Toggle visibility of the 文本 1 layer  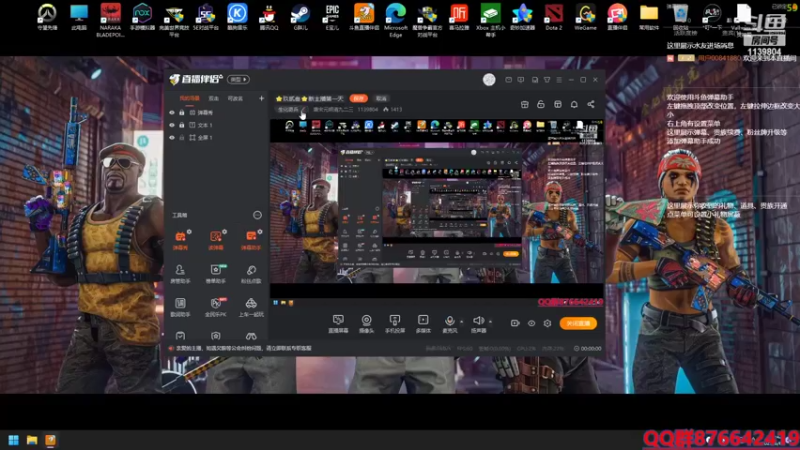(x=172, y=125)
